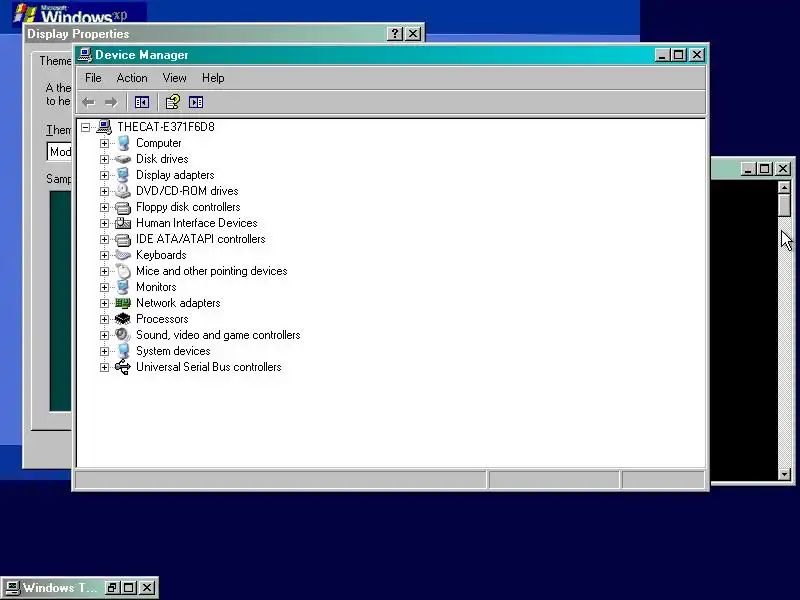Click the help question button in Display Properties
The height and width of the screenshot is (600, 800).
pos(395,34)
